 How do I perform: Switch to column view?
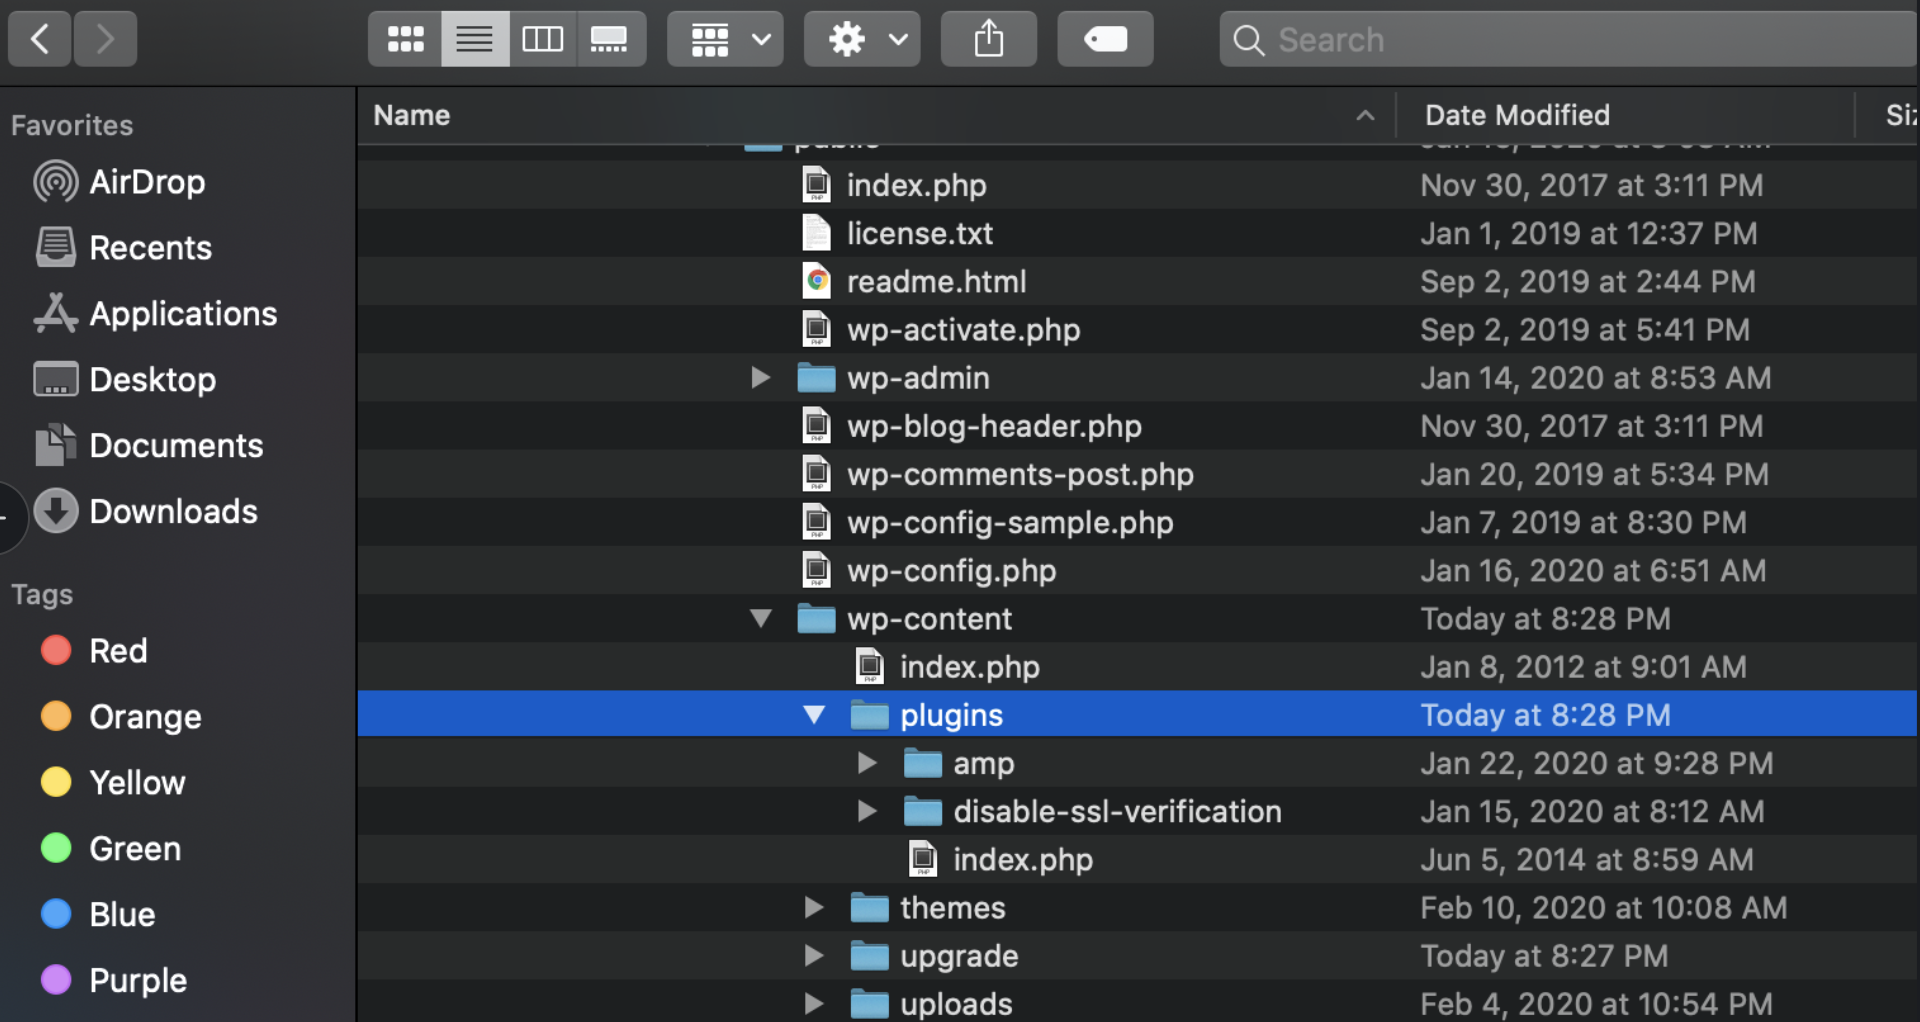(x=543, y=39)
